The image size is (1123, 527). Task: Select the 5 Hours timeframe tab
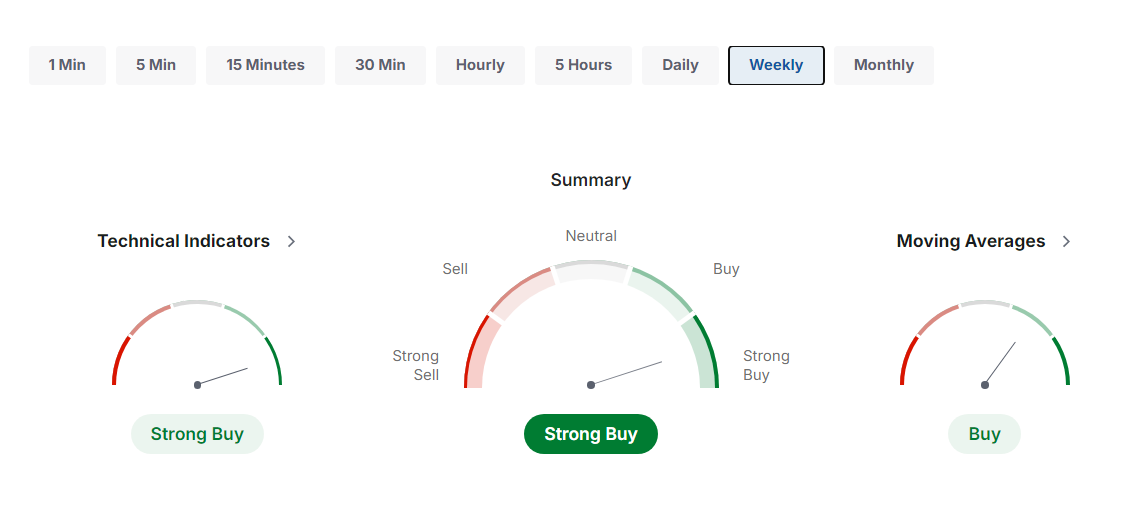[x=583, y=65]
